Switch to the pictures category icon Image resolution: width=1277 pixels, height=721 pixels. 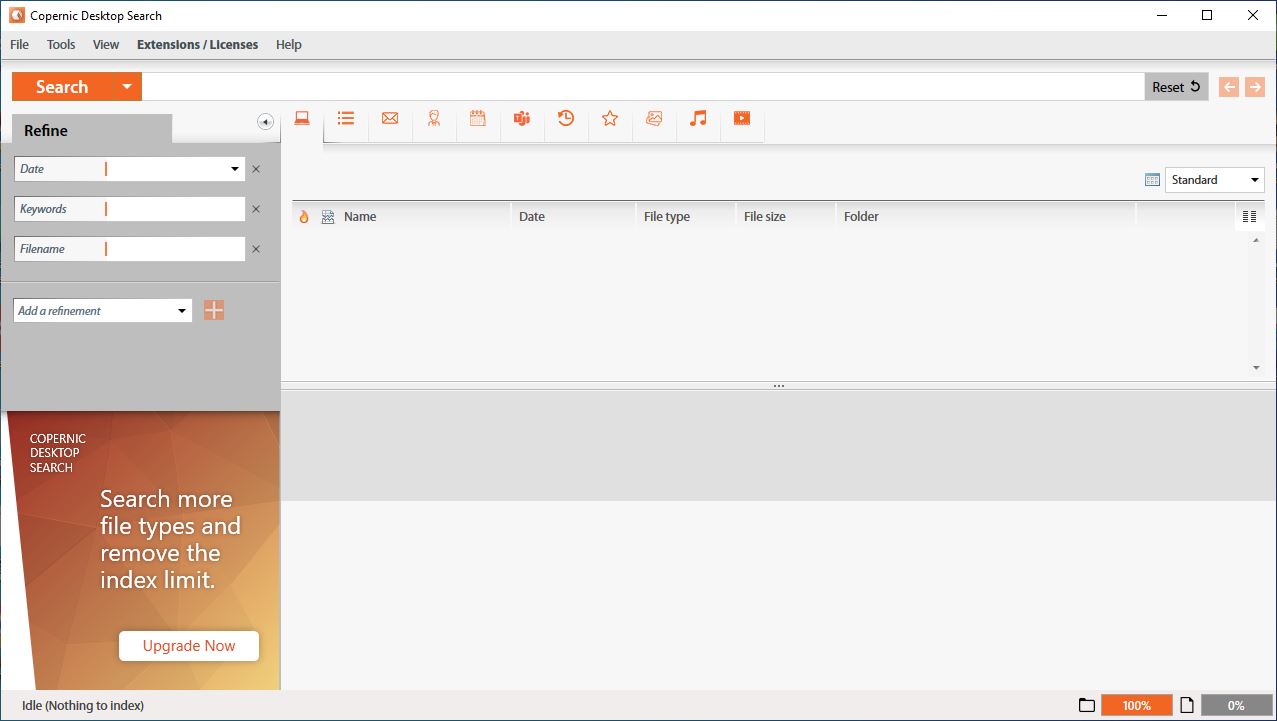654,118
